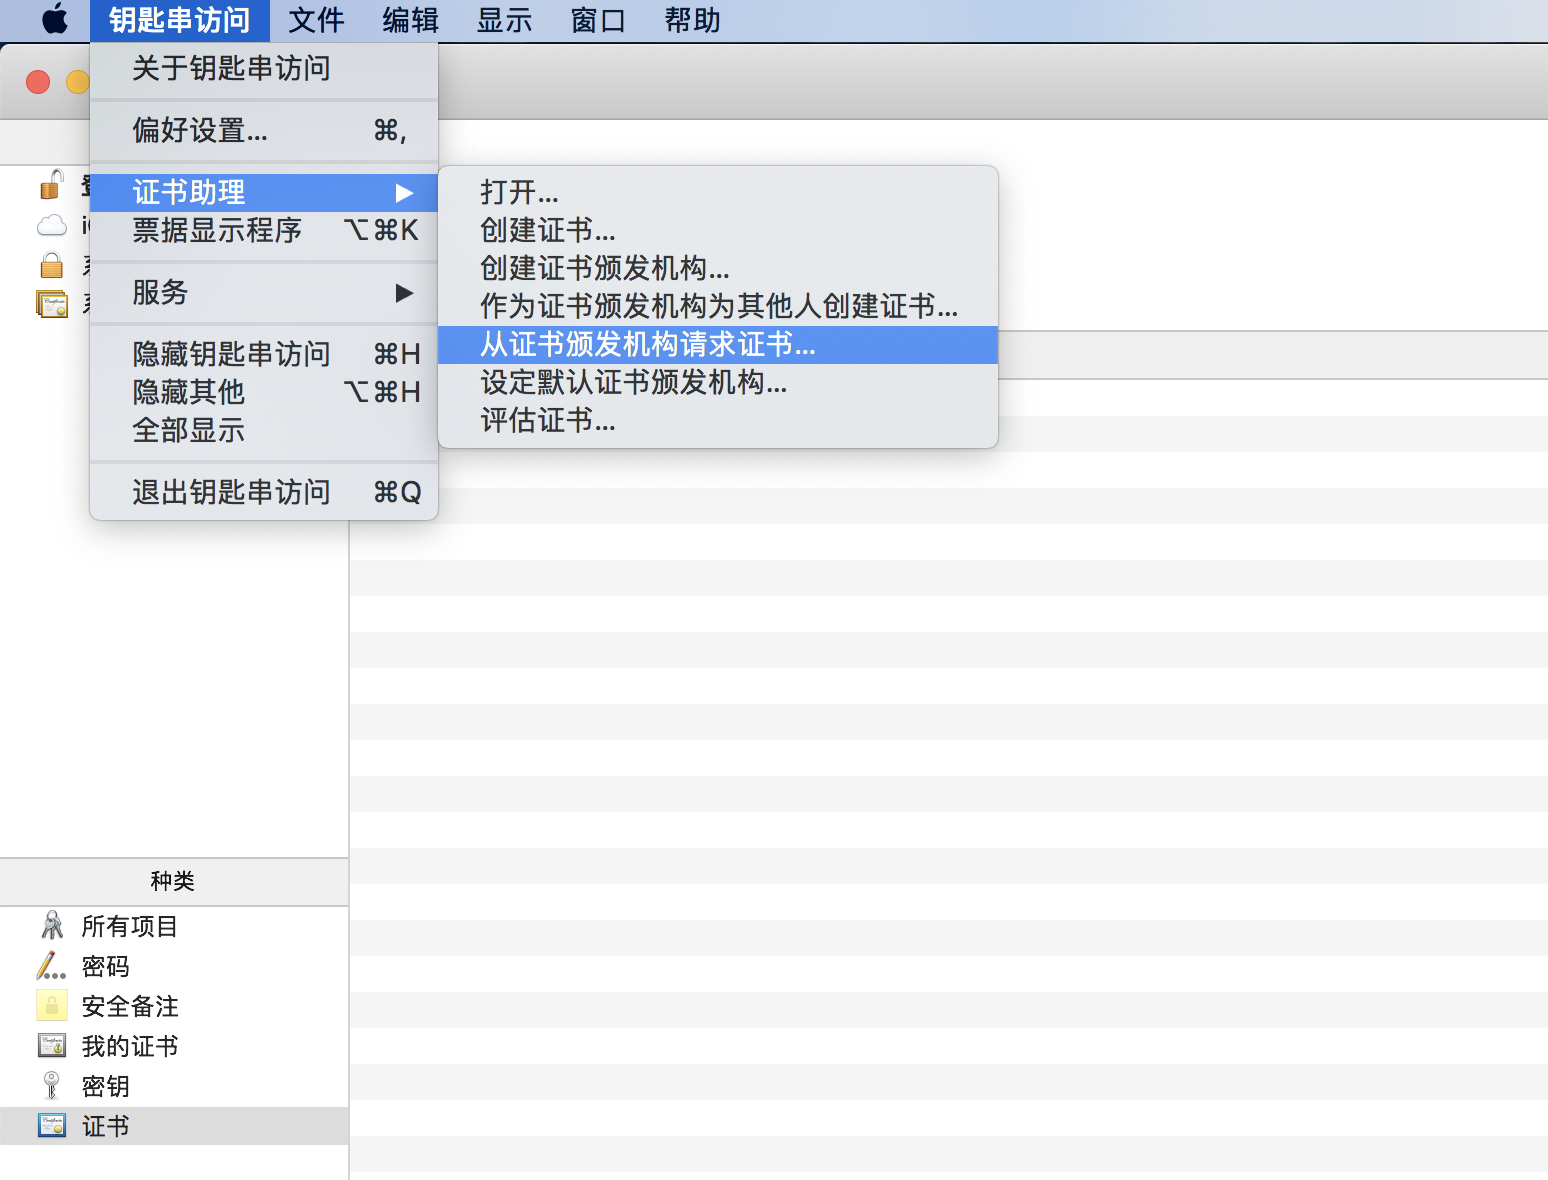1548x1180 pixels.
Task: Select 我的证书 category row
Action: (x=174, y=1046)
